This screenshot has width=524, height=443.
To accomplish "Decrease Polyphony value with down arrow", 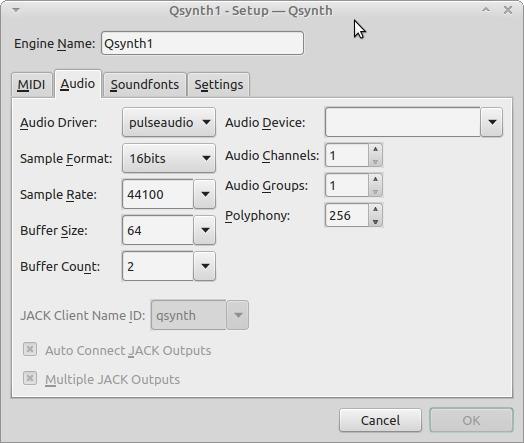I will pos(376,222).
